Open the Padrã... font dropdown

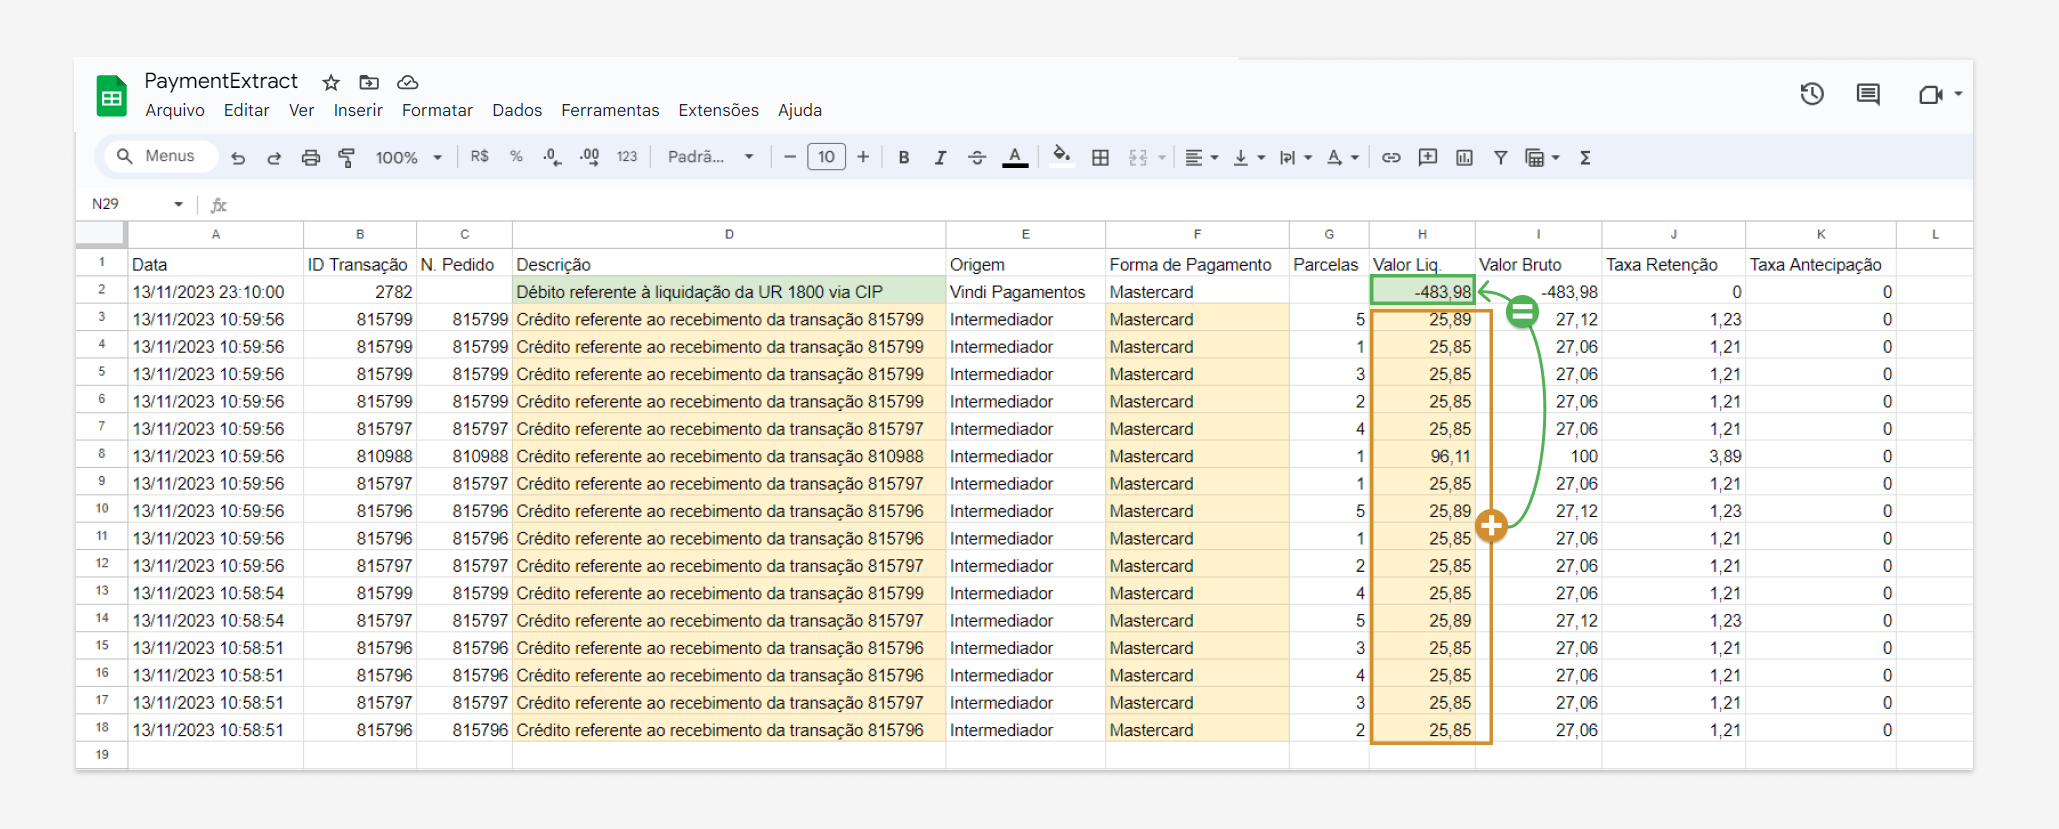pos(711,157)
